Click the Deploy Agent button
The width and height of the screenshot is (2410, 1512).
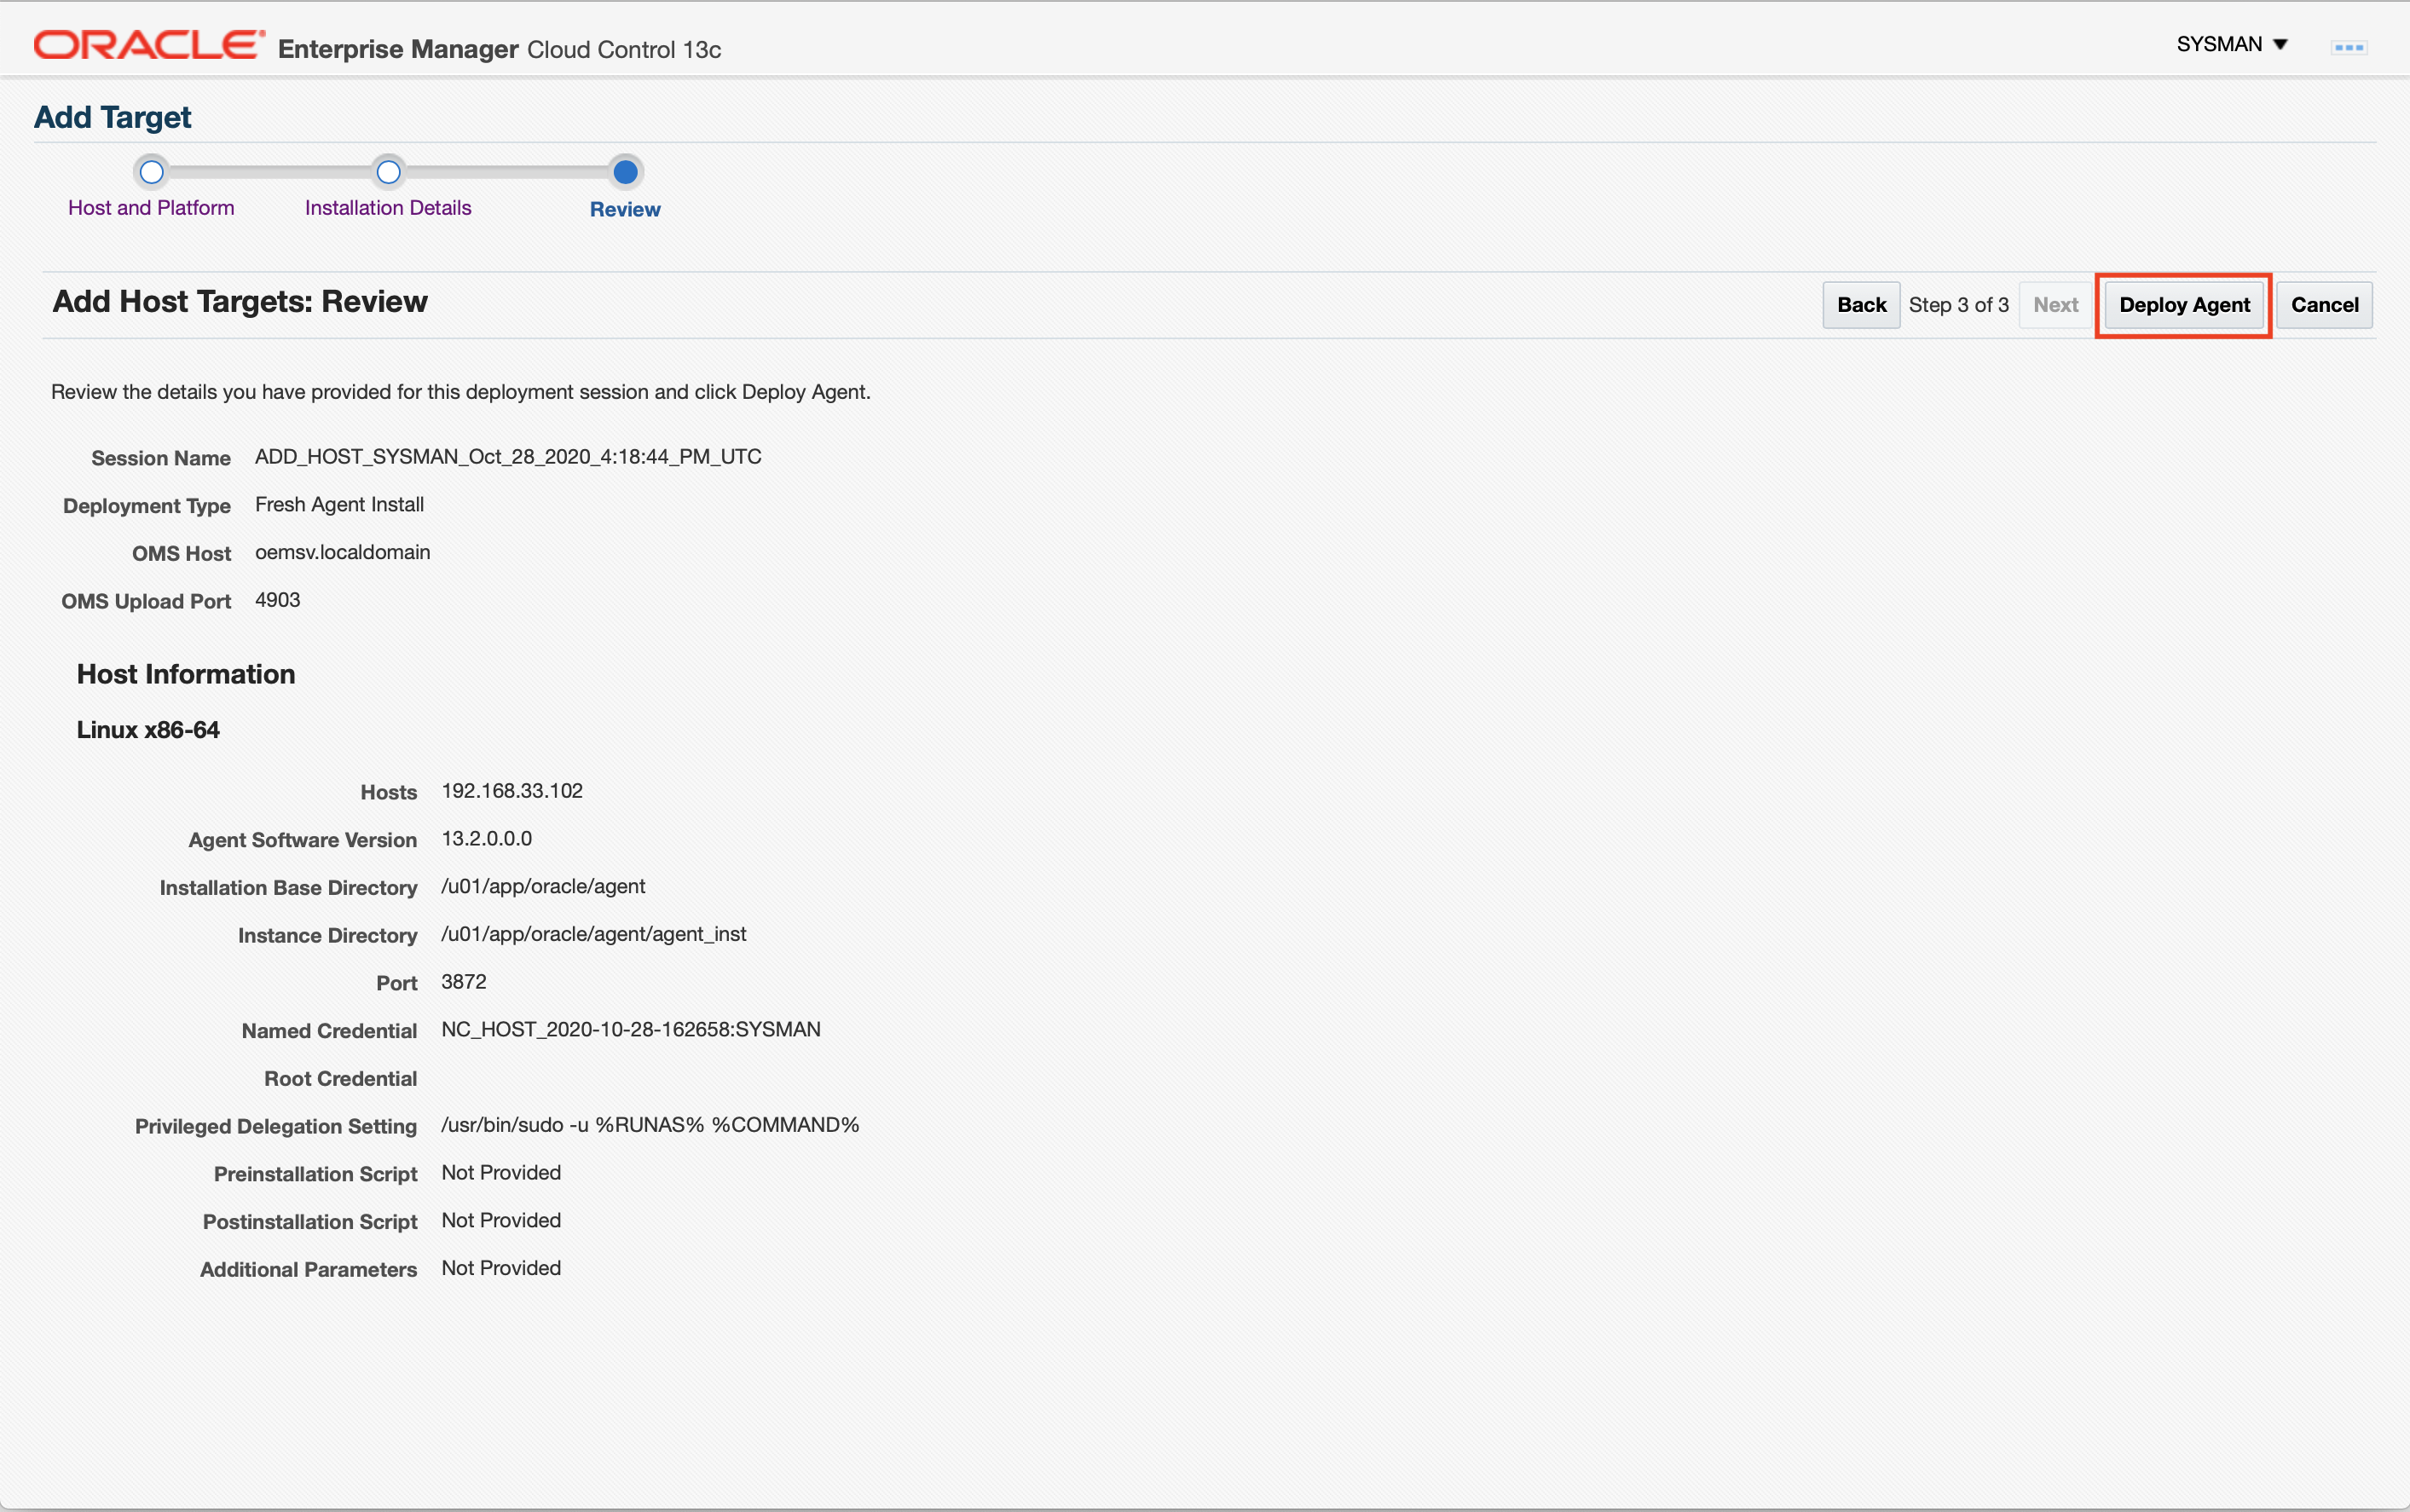[2183, 305]
